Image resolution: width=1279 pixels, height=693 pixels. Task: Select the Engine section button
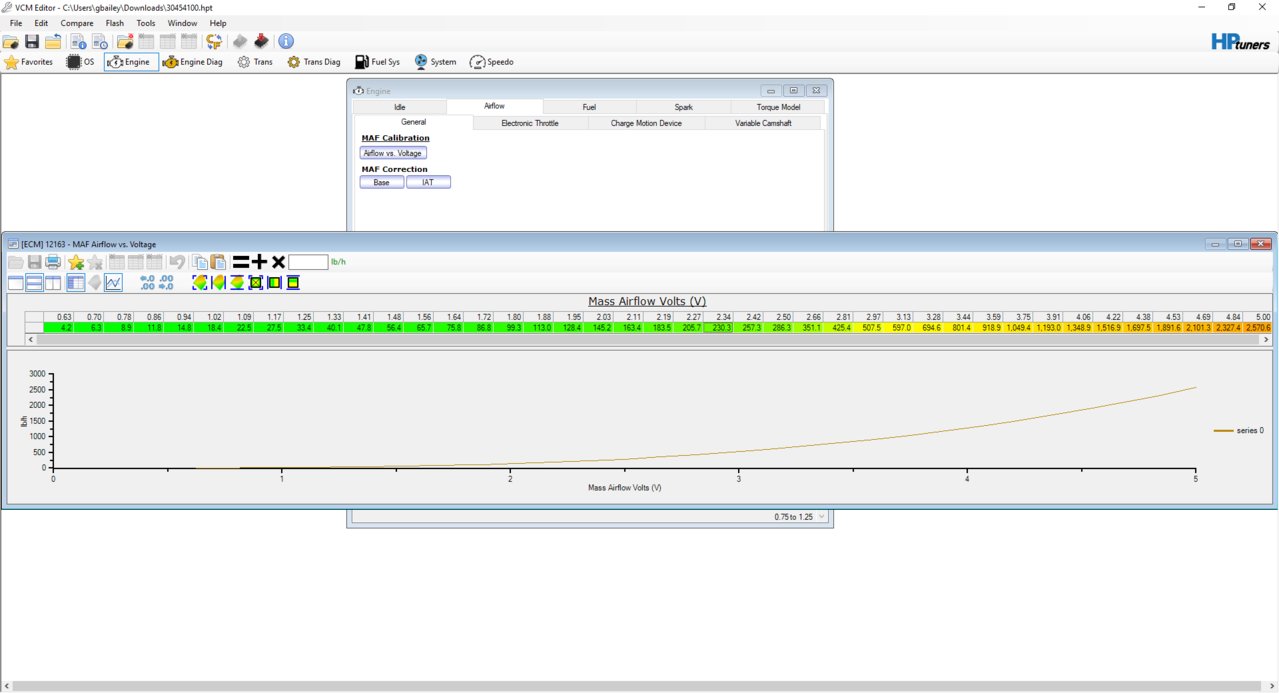pos(131,62)
